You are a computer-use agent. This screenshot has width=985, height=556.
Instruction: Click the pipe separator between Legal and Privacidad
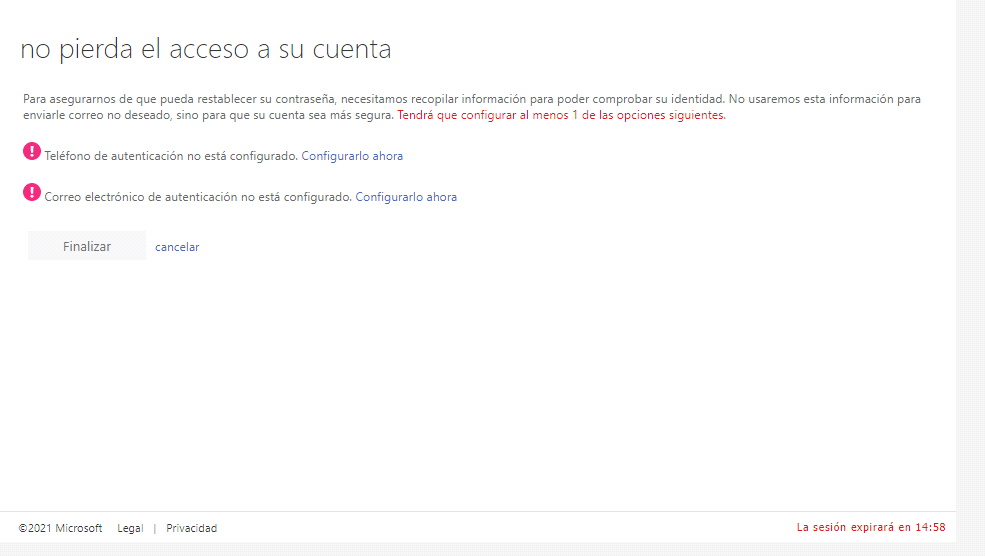tap(155, 528)
